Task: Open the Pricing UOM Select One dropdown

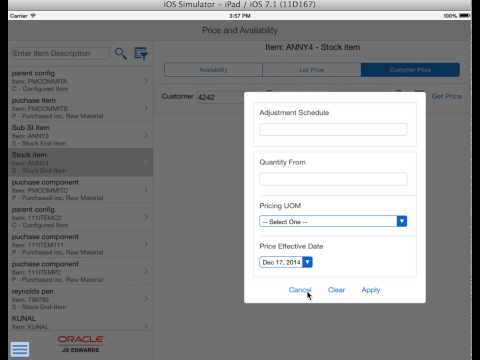Action: point(333,221)
